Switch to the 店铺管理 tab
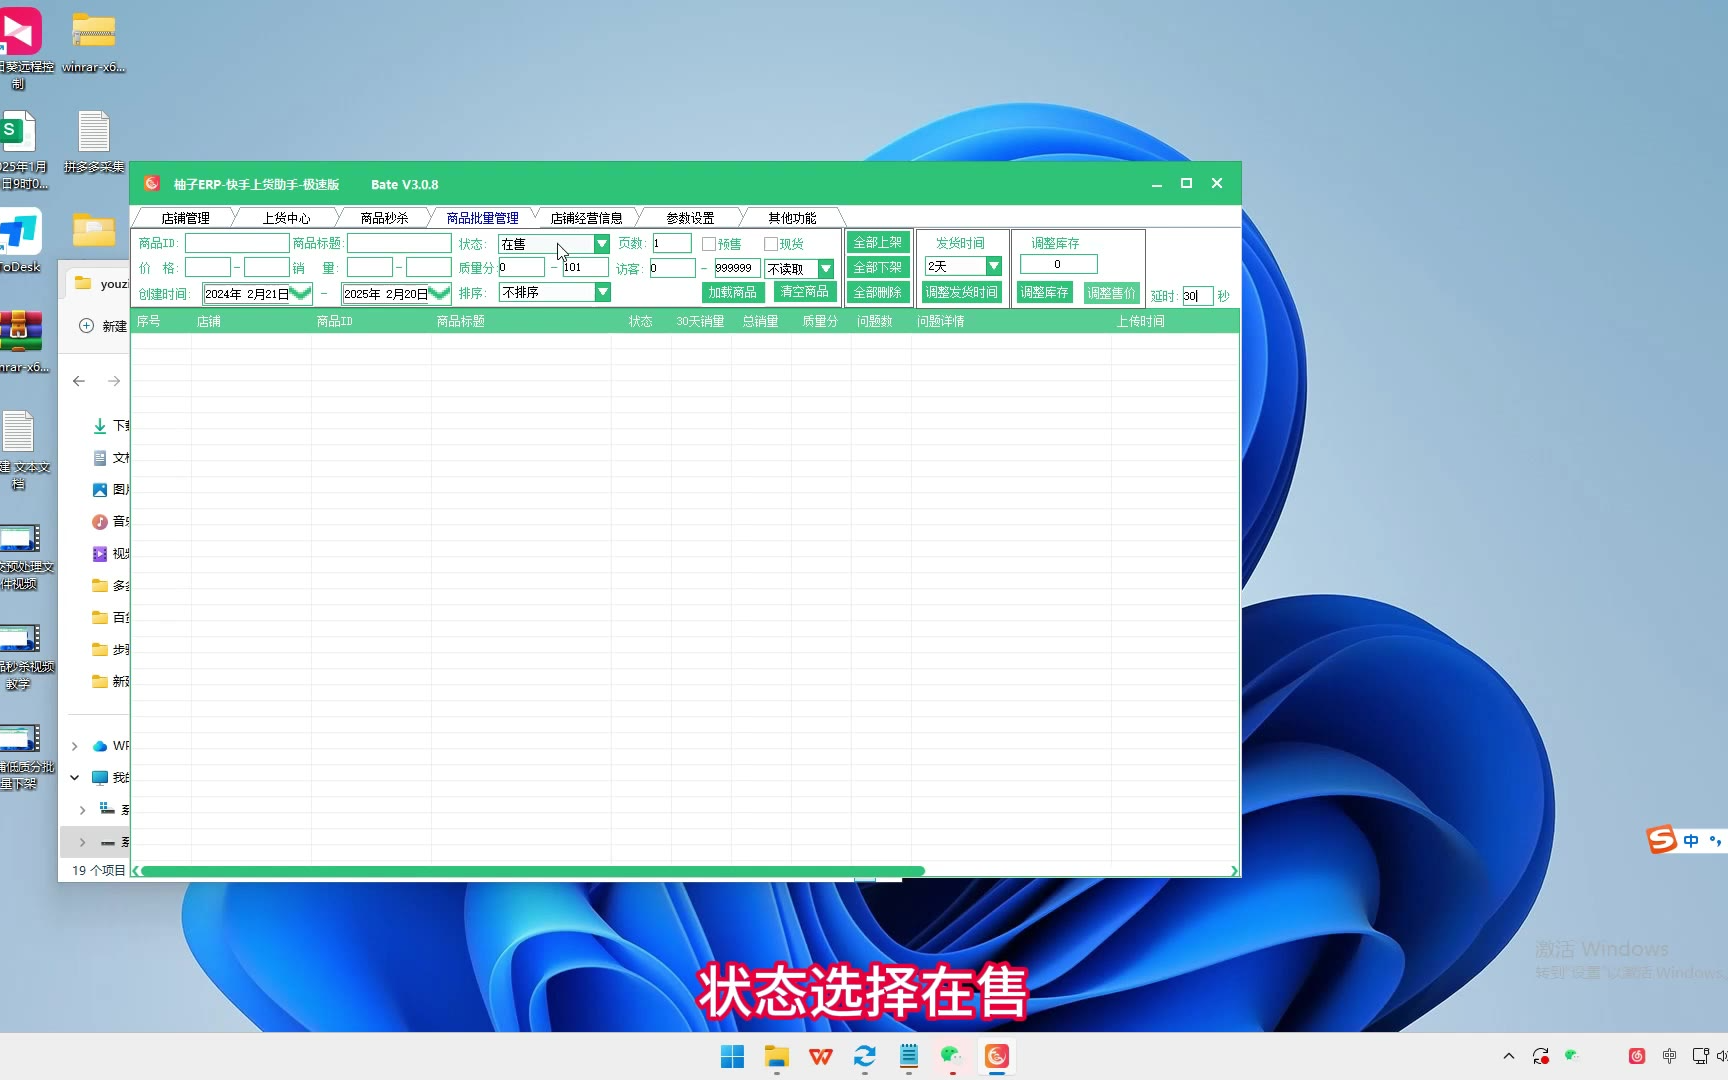This screenshot has width=1728, height=1080. coord(185,218)
